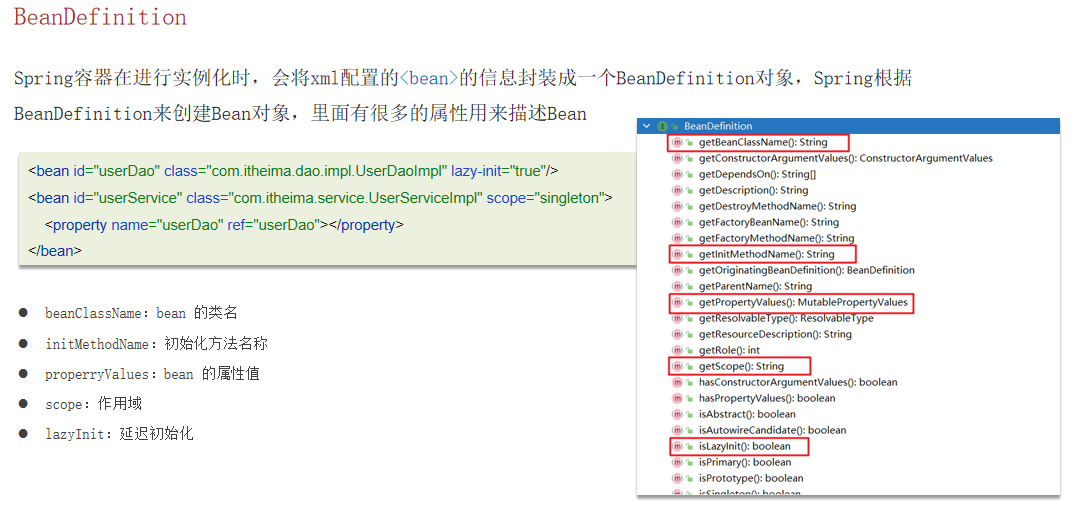Click the red BeanDefinition page title

pyautogui.click(x=100, y=17)
